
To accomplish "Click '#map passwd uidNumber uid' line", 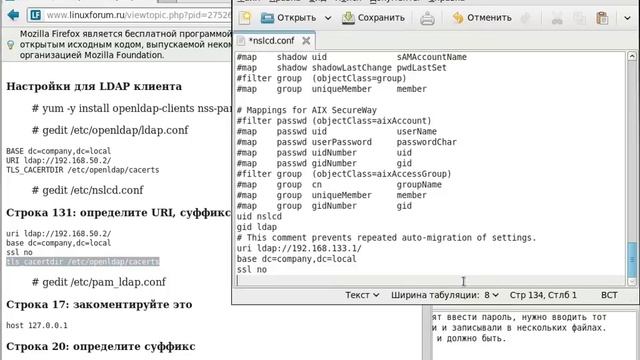I will (x=324, y=153).
